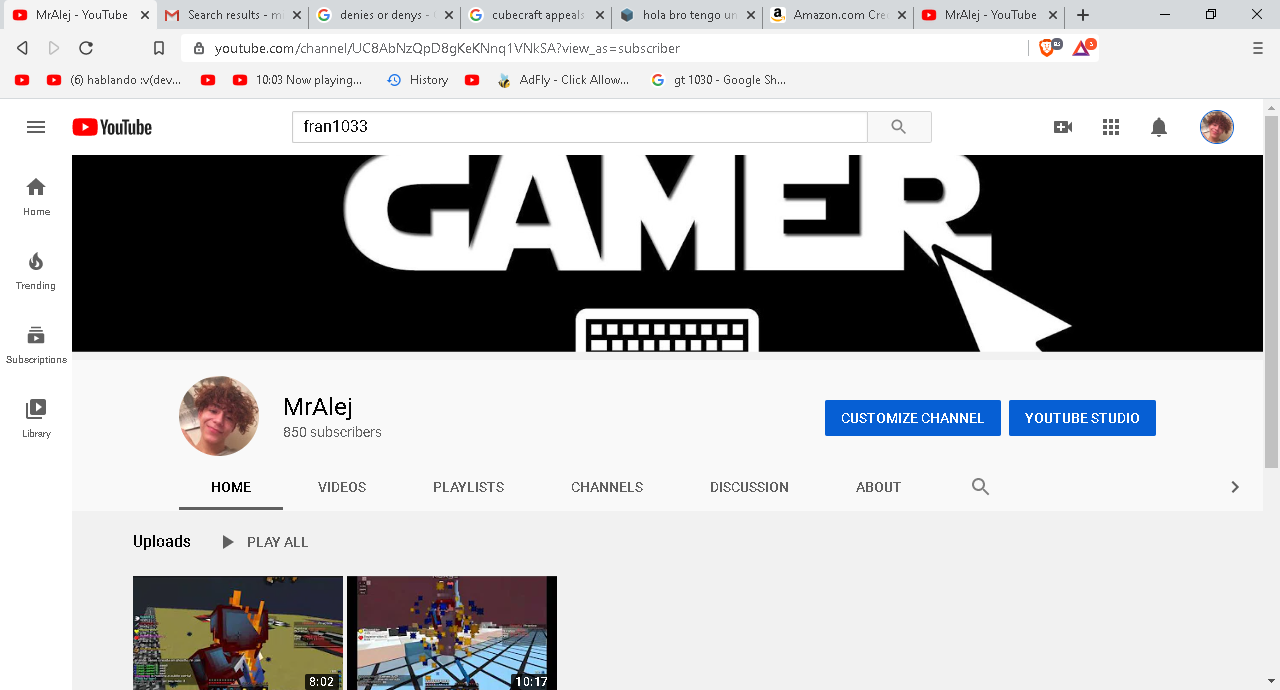Click the search magnifier button
Viewport: 1280px width, 690px height.
click(899, 127)
